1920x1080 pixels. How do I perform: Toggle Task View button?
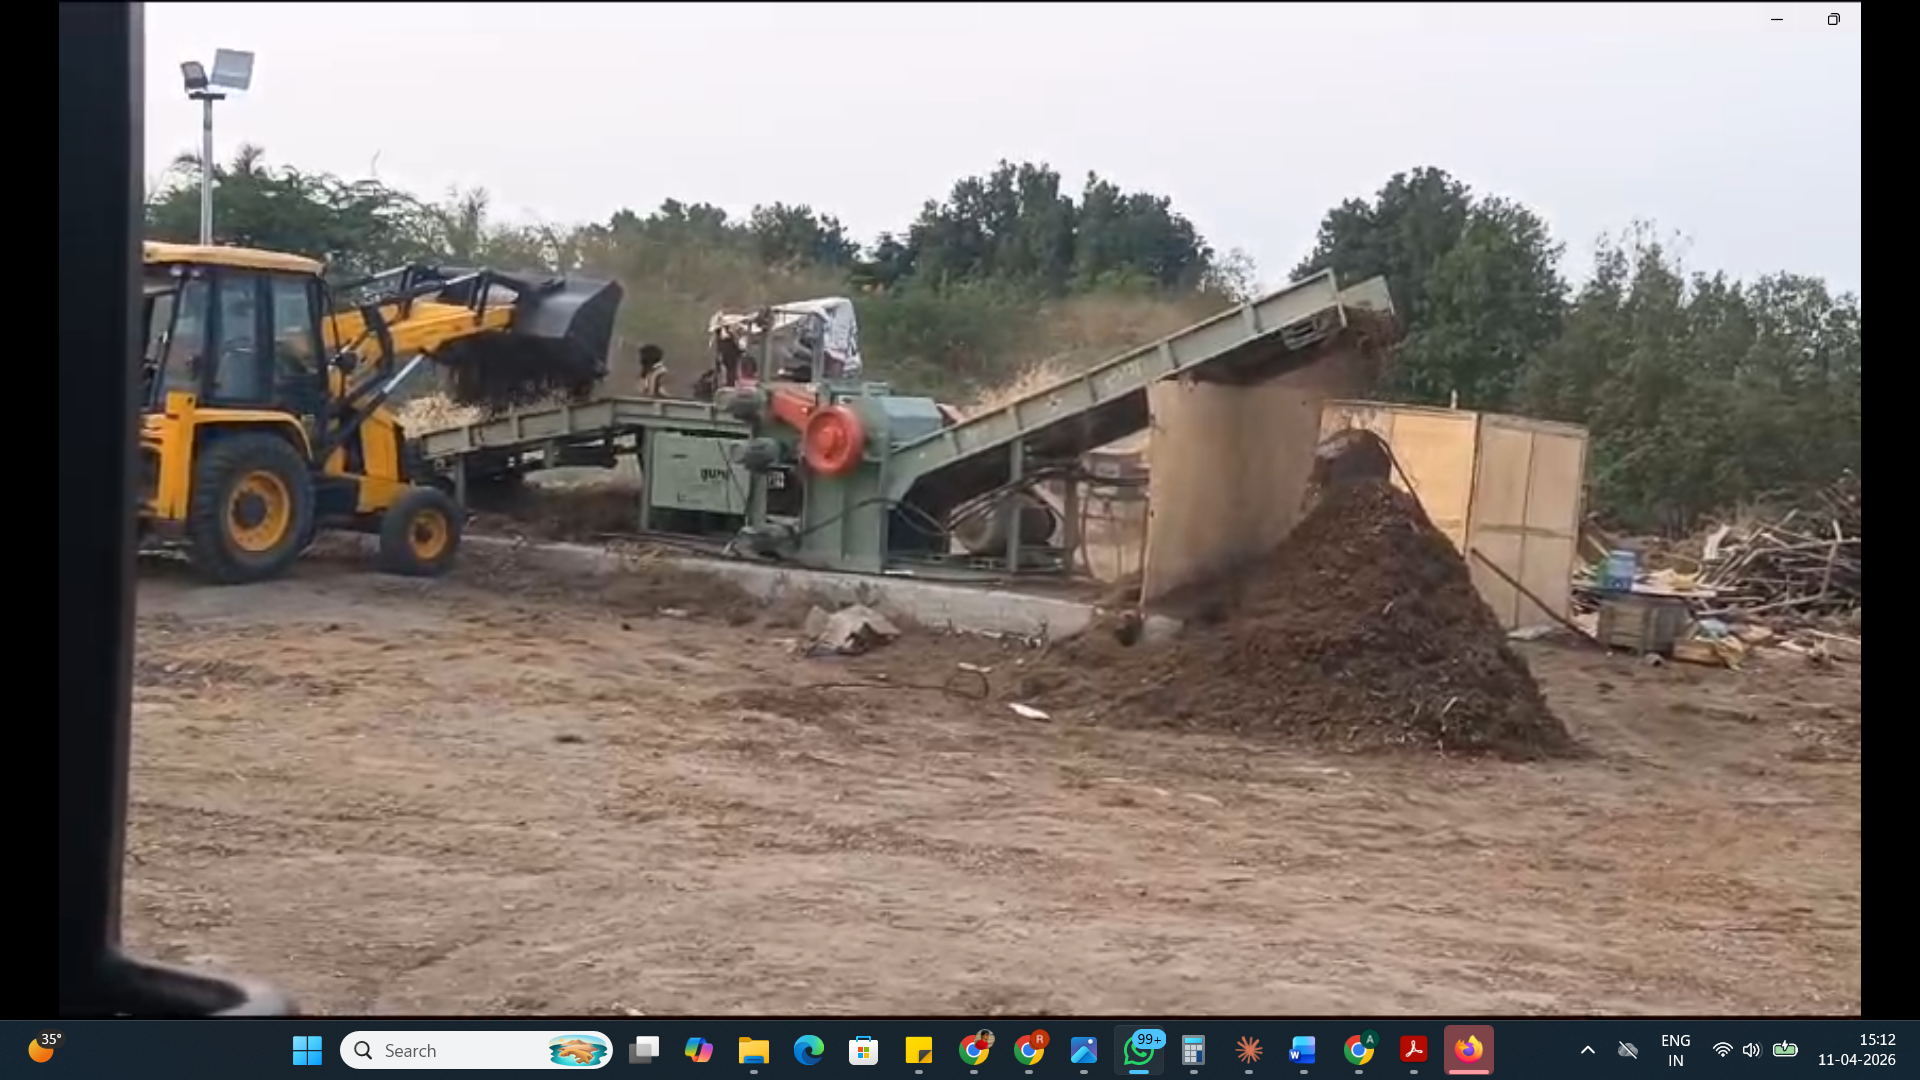tap(644, 1050)
